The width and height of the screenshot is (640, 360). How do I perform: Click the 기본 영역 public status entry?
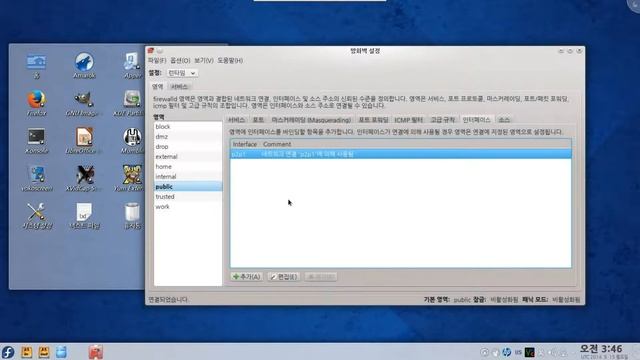pos(447,300)
